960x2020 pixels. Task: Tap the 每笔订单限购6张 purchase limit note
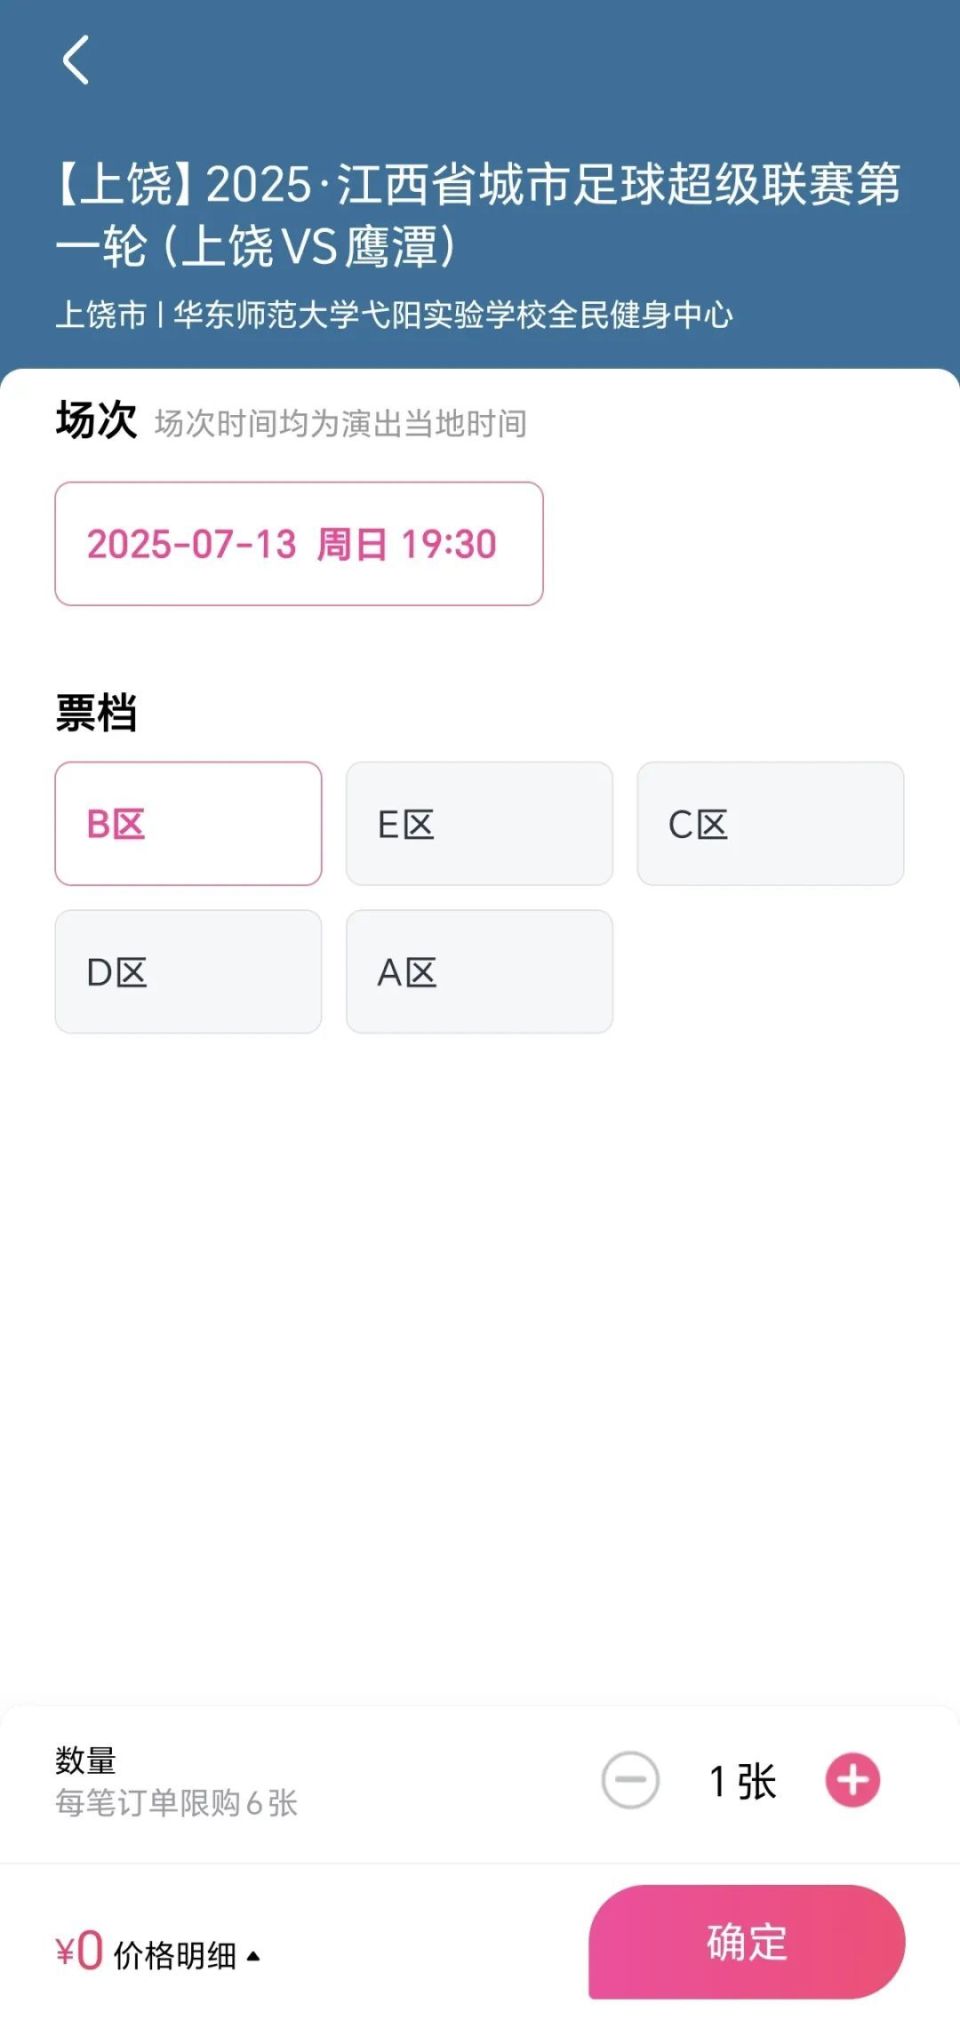[176, 1803]
